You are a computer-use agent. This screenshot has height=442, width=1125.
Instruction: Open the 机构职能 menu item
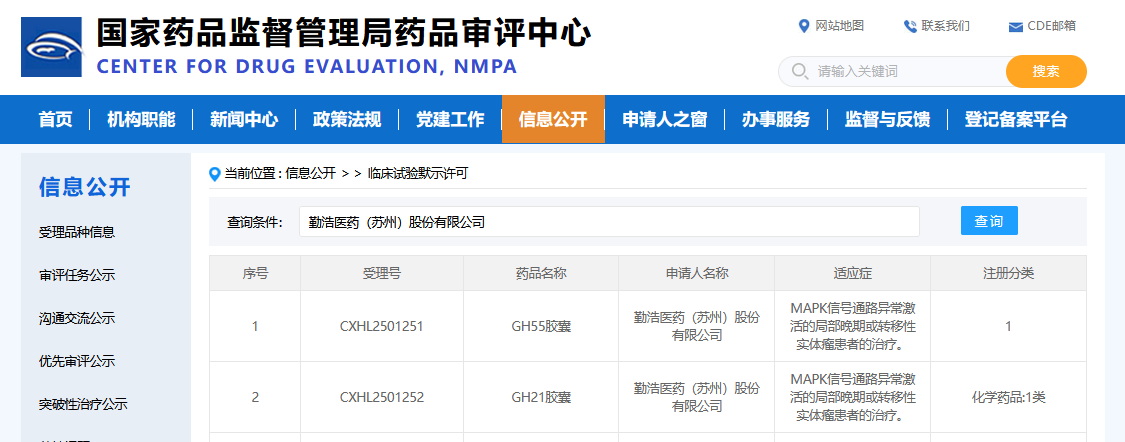click(141, 120)
